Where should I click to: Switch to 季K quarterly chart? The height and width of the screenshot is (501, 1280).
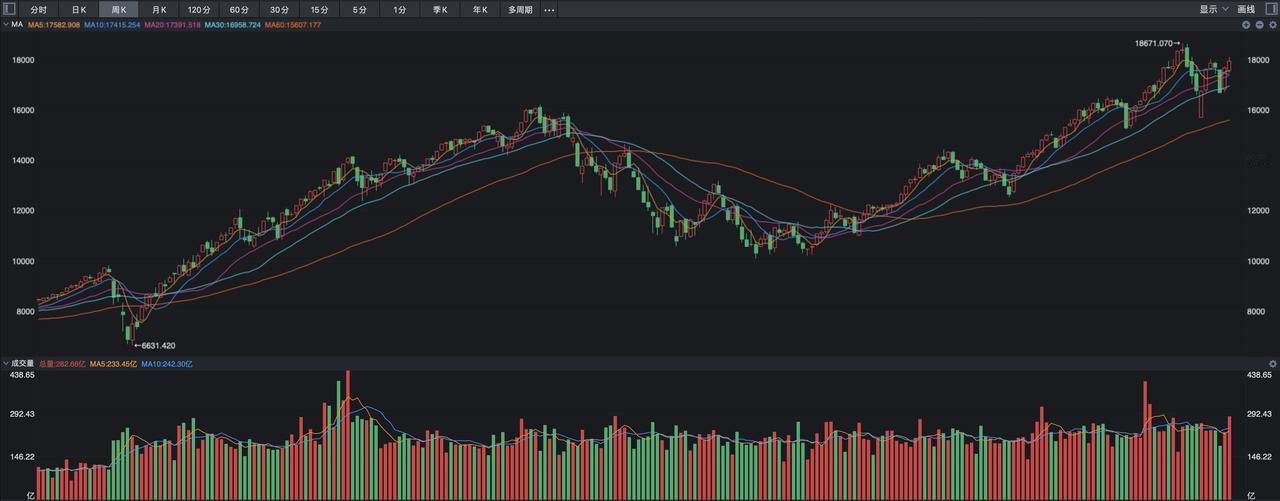click(440, 9)
